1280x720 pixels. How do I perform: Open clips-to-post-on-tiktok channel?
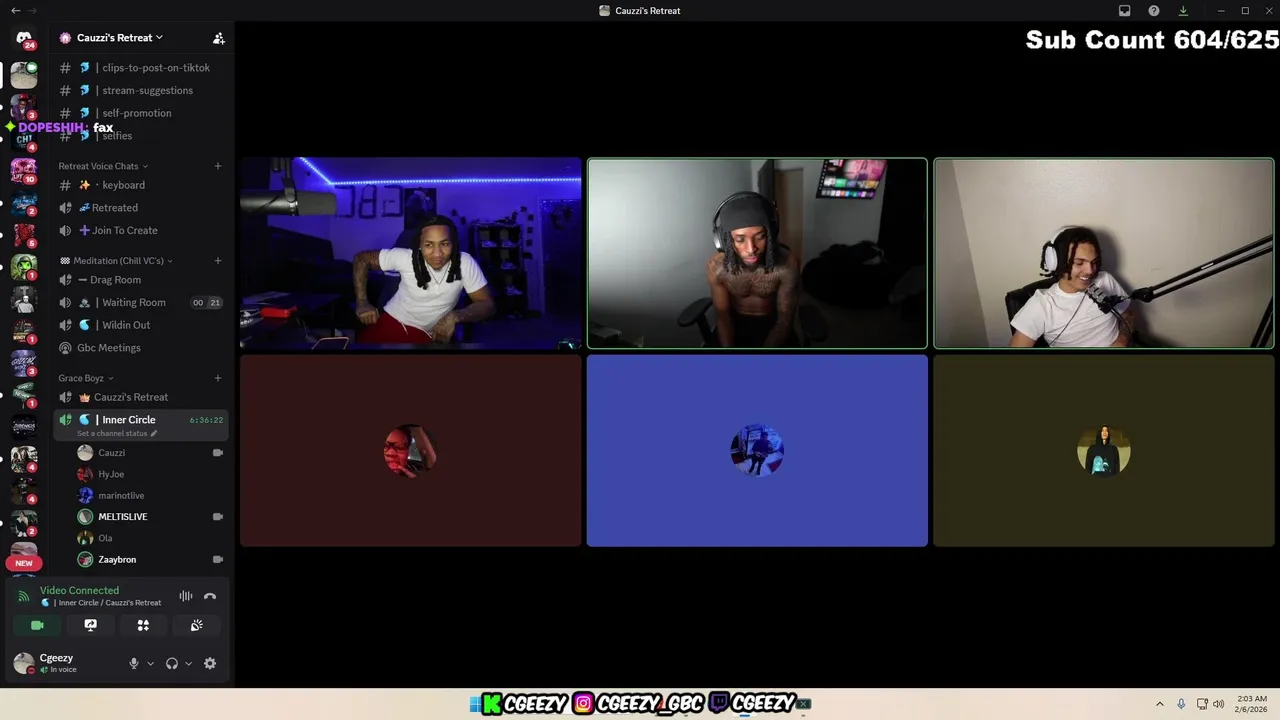(140, 68)
